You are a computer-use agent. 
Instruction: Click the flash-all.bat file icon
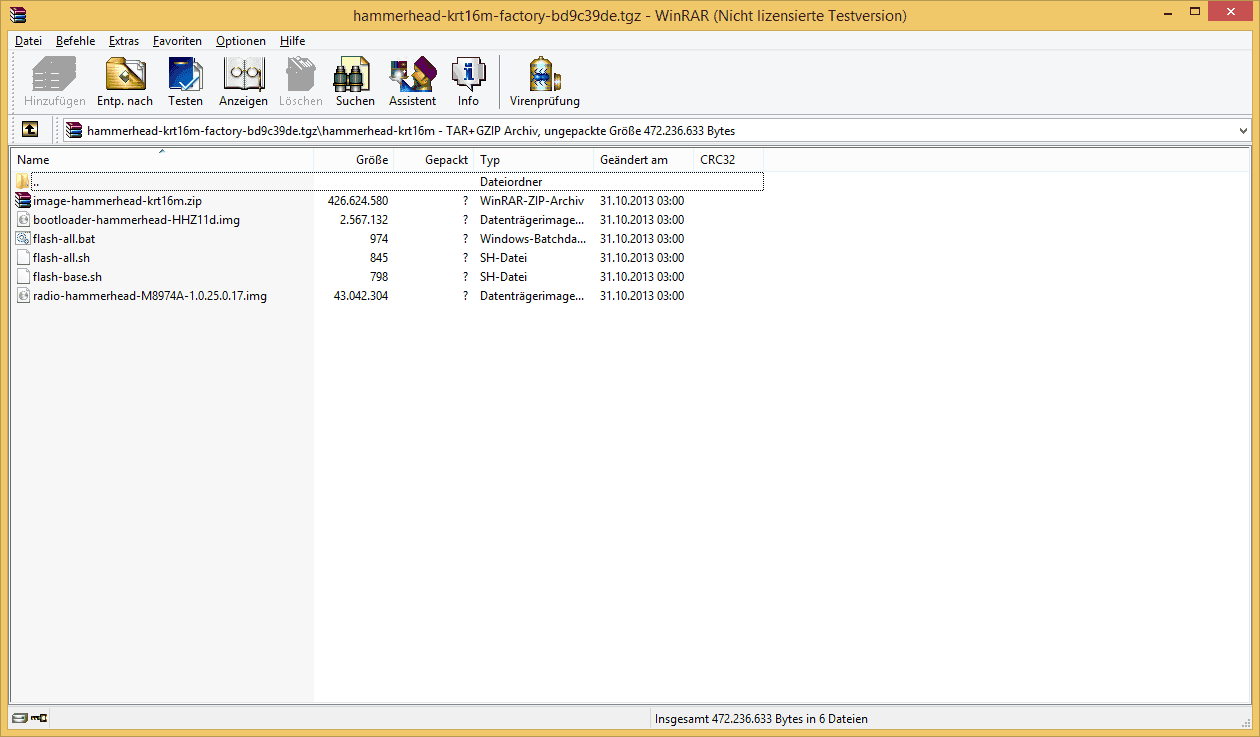point(23,238)
